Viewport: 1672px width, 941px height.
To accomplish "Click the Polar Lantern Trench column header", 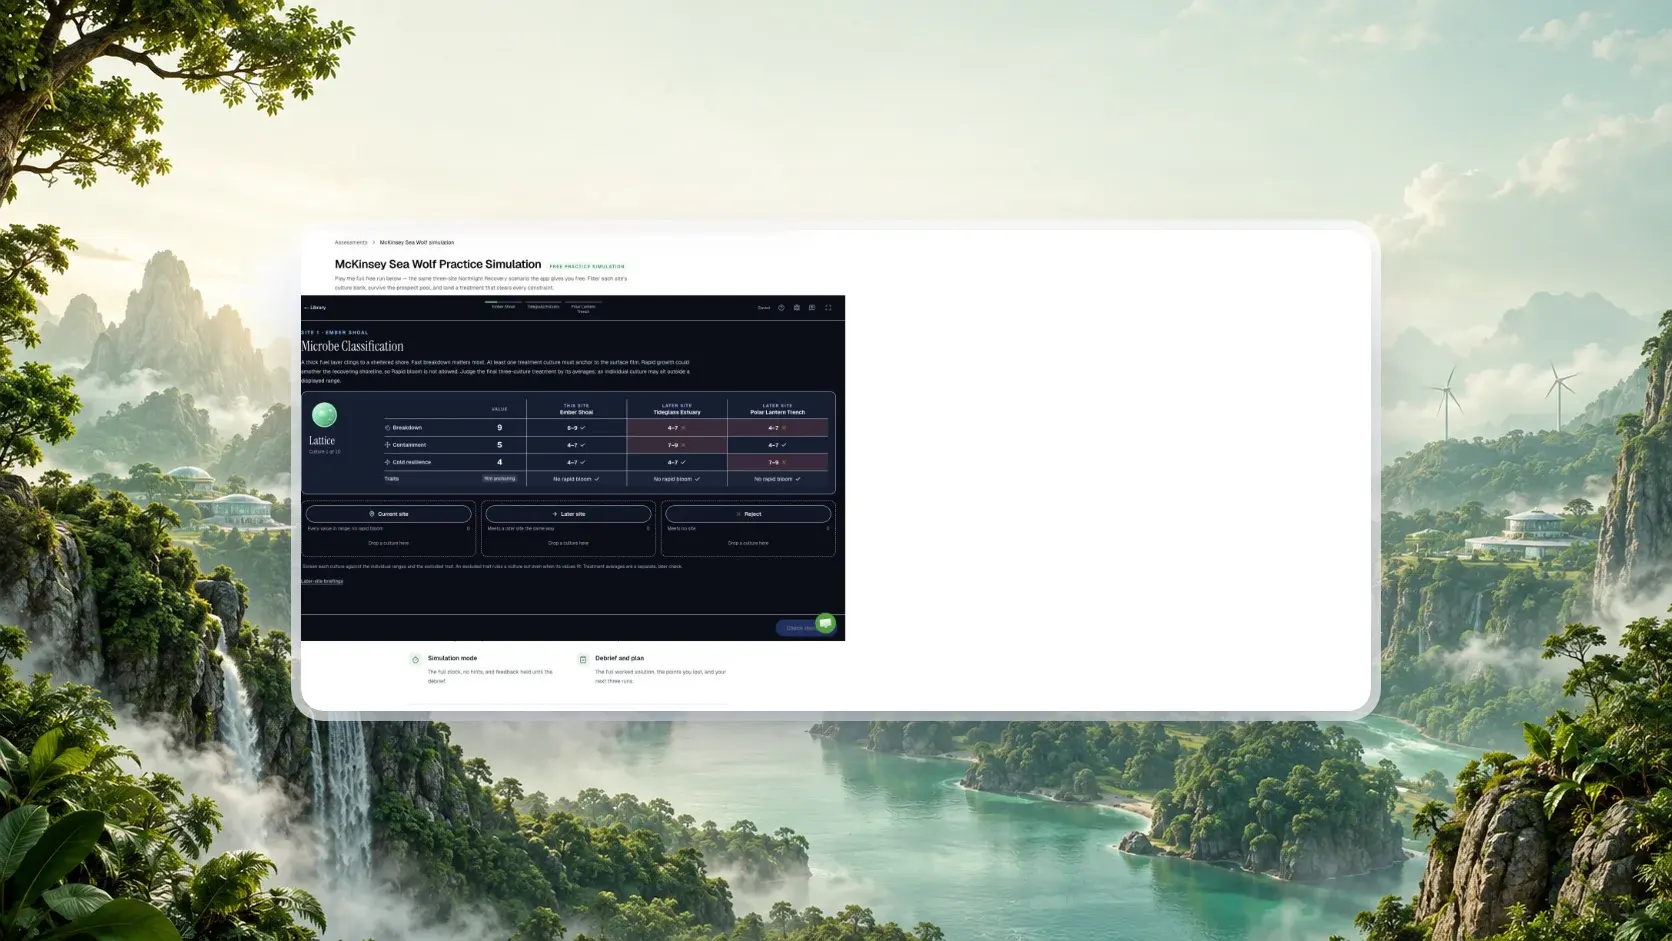I will (x=778, y=409).
